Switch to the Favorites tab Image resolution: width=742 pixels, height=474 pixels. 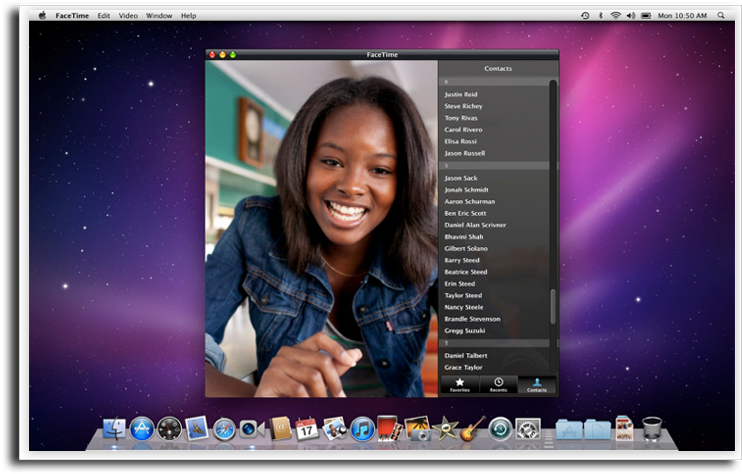click(460, 385)
